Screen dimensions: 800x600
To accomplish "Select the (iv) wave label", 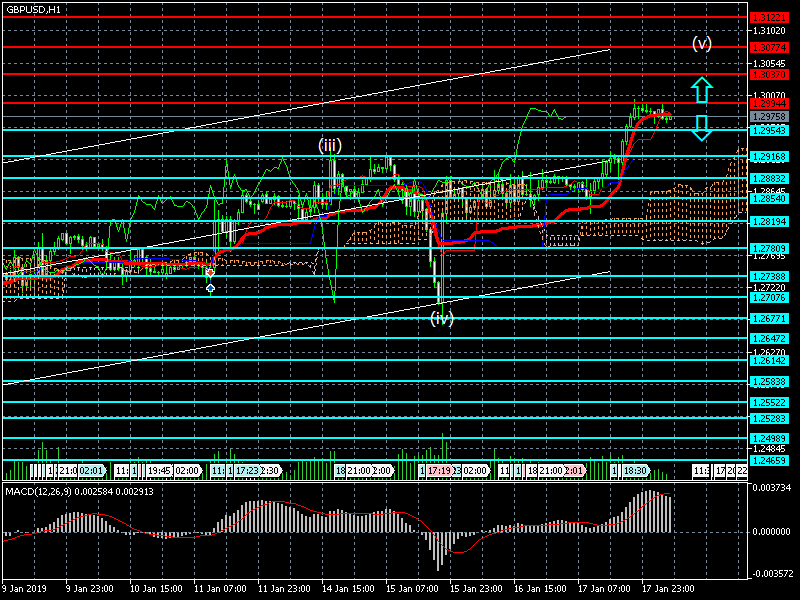I will point(441,318).
